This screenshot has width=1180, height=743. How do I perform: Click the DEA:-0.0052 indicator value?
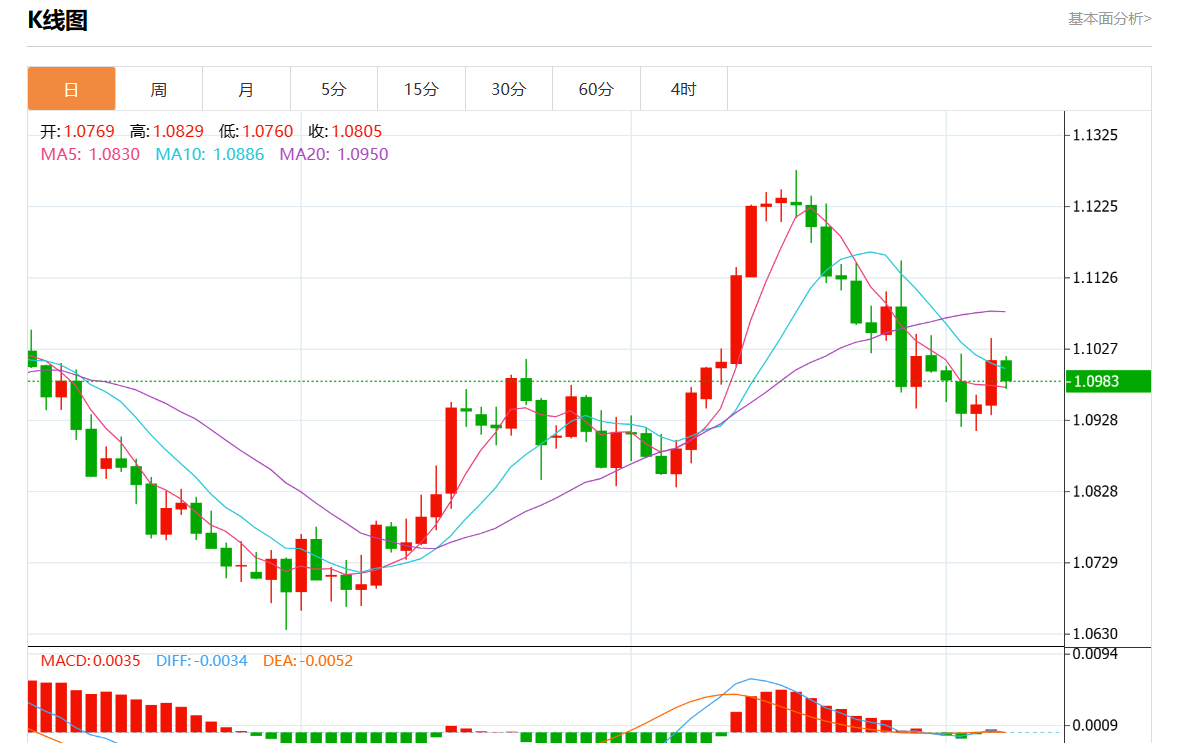(308, 661)
